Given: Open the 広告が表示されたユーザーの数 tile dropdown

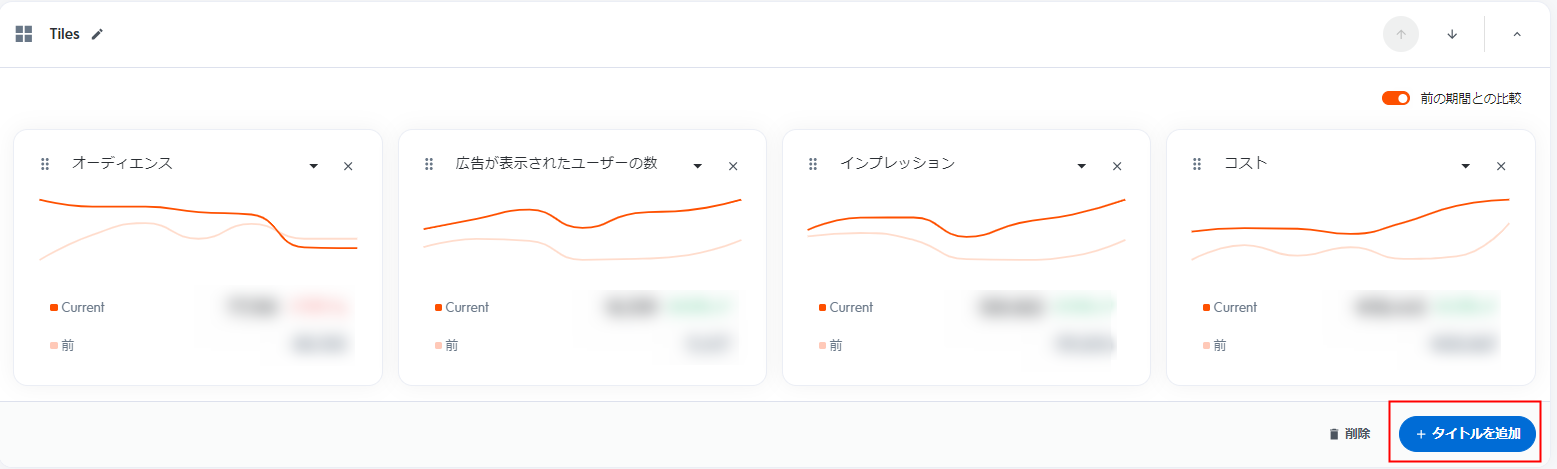Looking at the screenshot, I should click(x=698, y=166).
